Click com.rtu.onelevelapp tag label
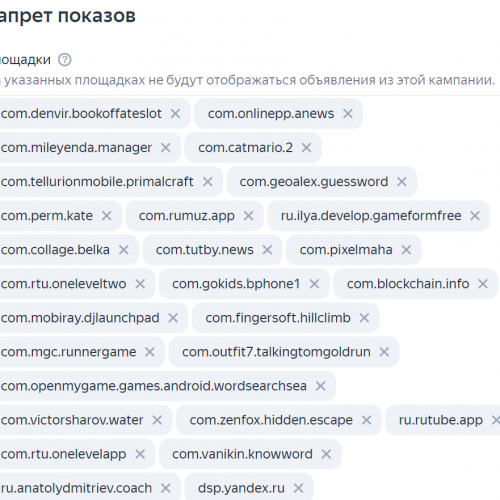 [63, 454]
